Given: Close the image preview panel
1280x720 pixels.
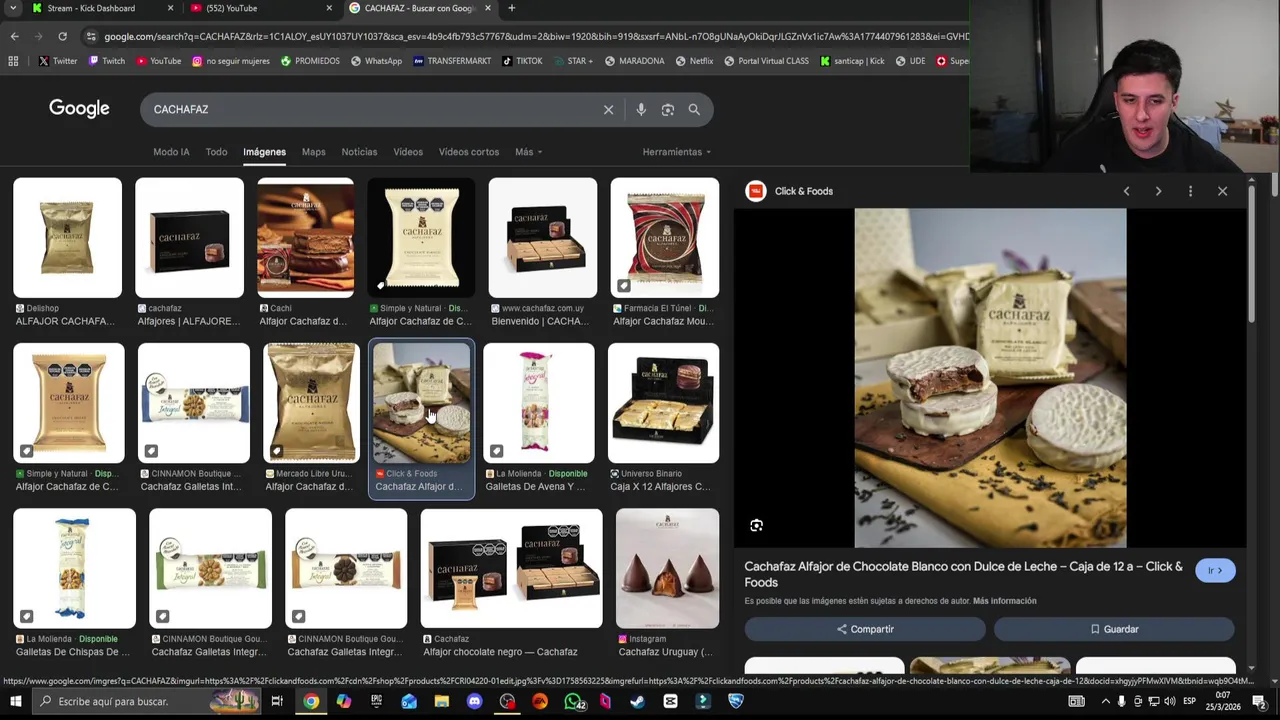Looking at the screenshot, I should click(1222, 191).
